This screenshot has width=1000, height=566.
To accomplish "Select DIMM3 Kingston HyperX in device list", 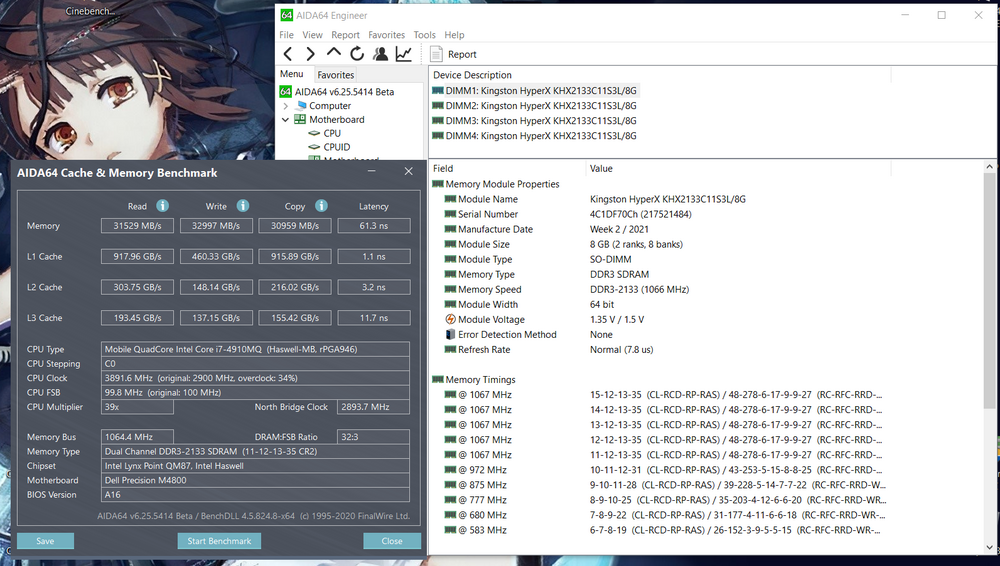I will [x=540, y=121].
